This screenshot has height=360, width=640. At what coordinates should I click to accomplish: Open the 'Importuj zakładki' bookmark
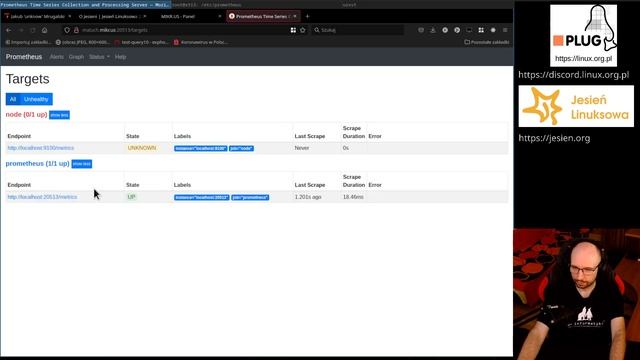pyautogui.click(x=28, y=42)
